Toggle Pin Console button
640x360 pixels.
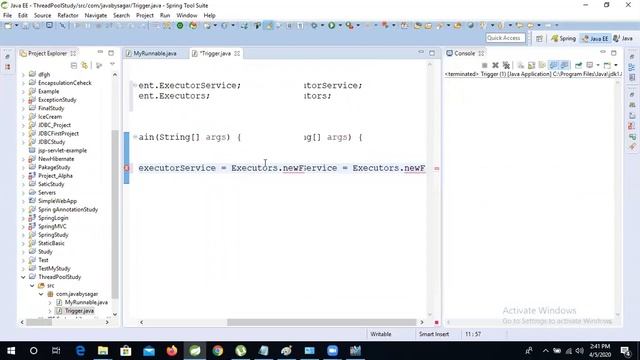(x=578, y=65)
